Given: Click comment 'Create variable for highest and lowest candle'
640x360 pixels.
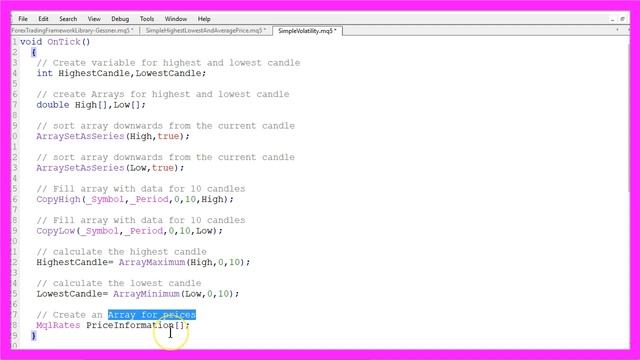Looking at the screenshot, I should click(x=168, y=63).
